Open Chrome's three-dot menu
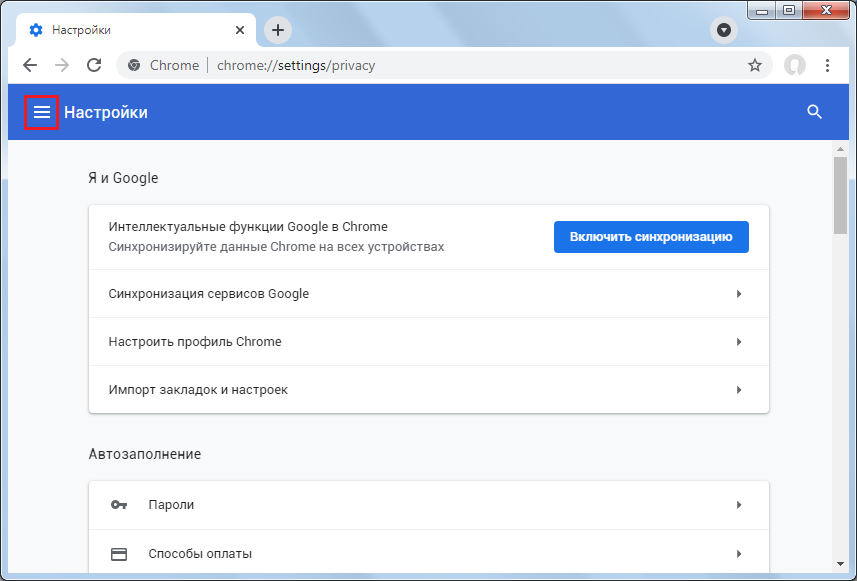The image size is (857, 581). click(827, 66)
